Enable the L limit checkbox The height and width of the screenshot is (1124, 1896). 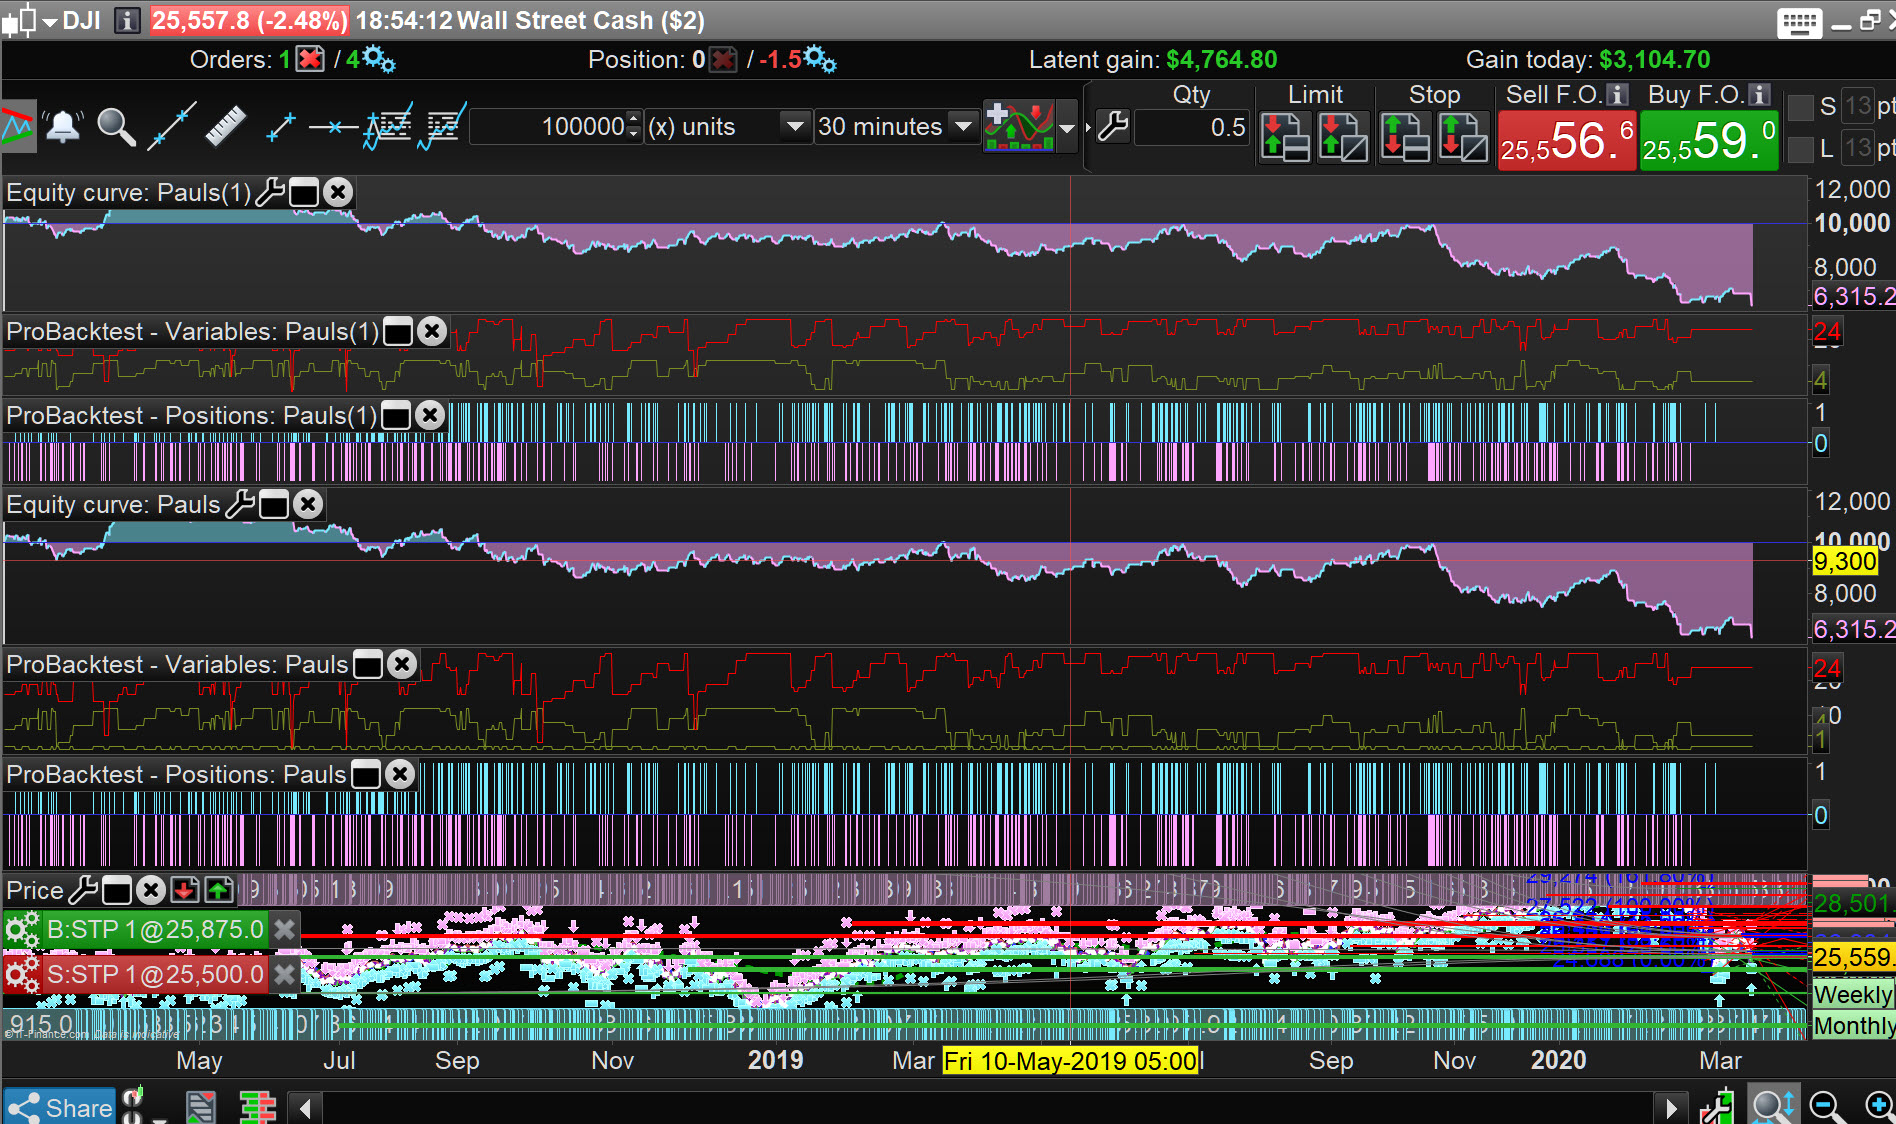1801,149
